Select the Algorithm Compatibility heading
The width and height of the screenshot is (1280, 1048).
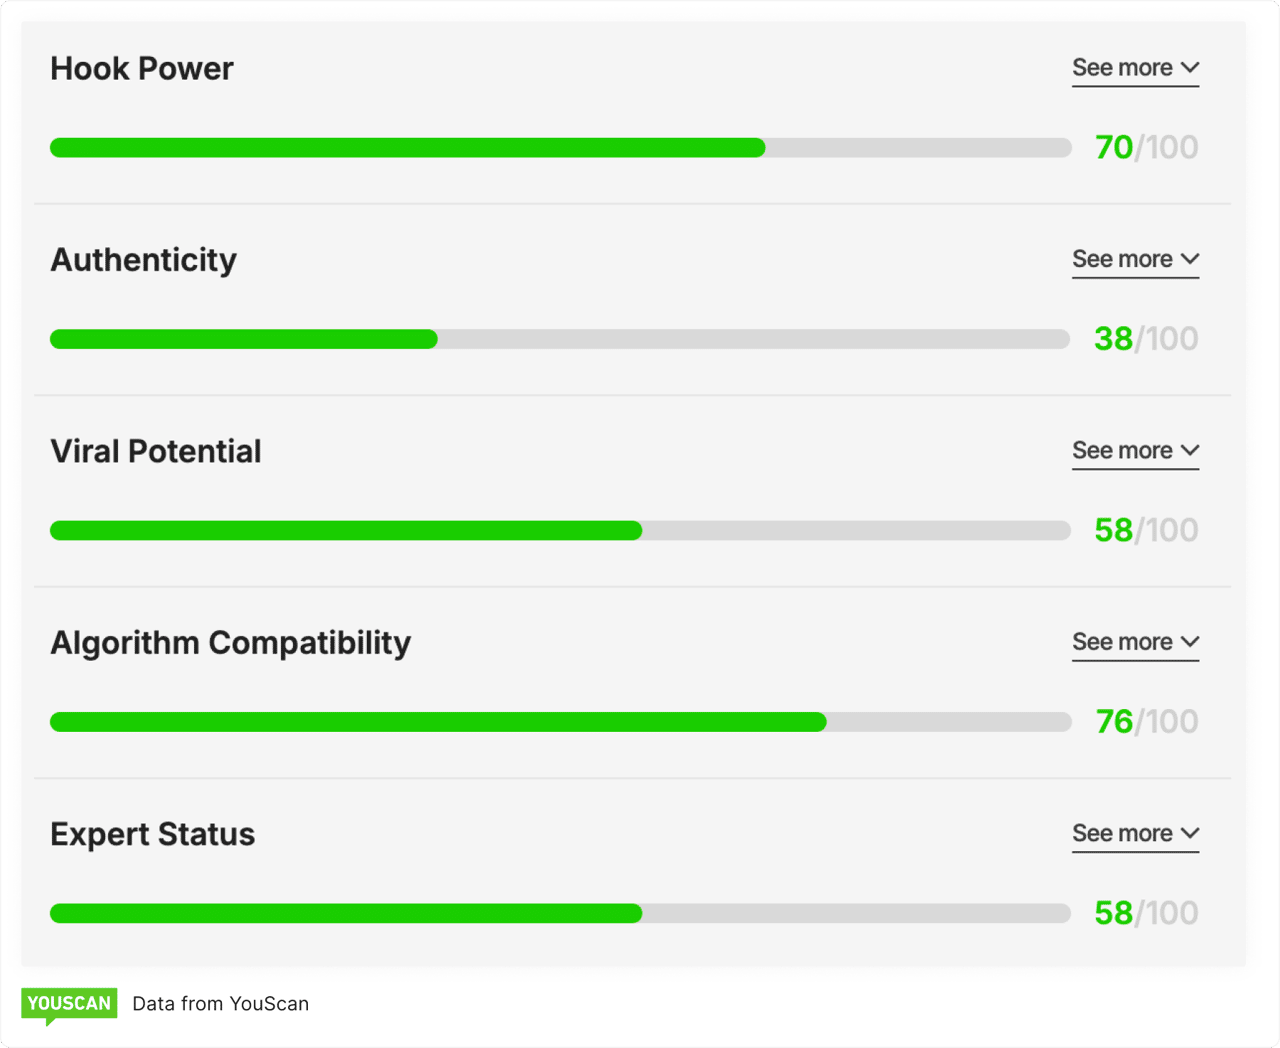click(x=230, y=642)
